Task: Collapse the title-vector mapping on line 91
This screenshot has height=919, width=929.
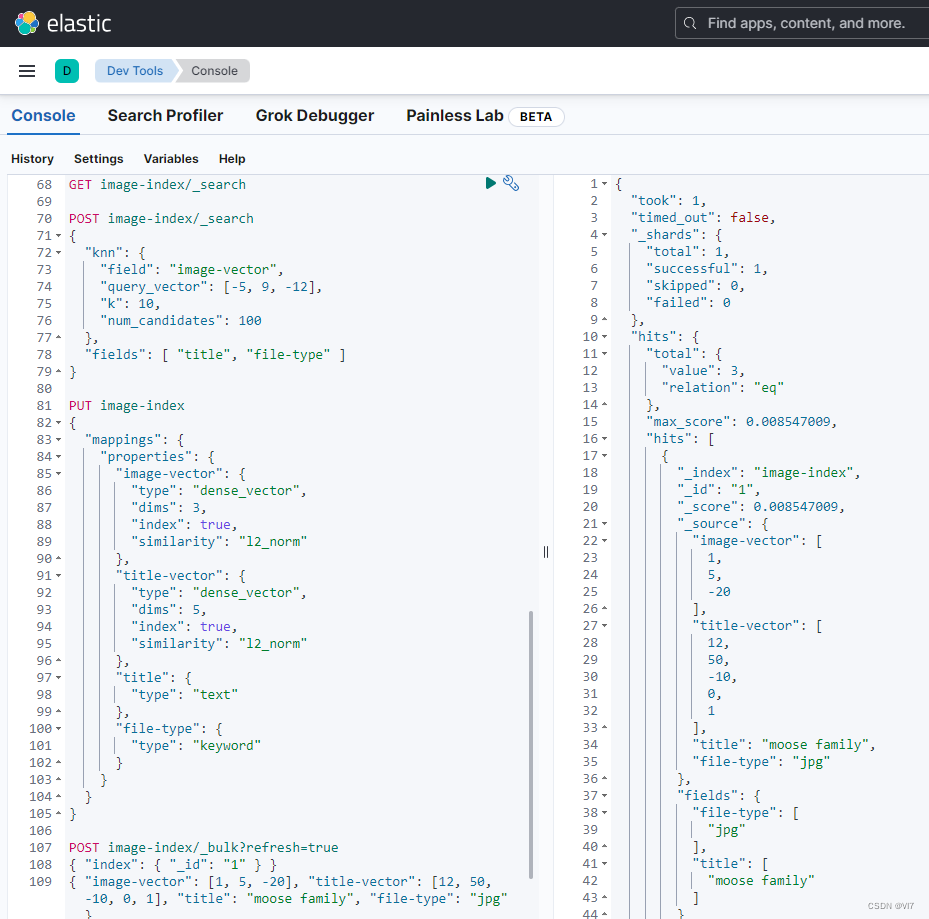Action: pyautogui.click(x=60, y=575)
